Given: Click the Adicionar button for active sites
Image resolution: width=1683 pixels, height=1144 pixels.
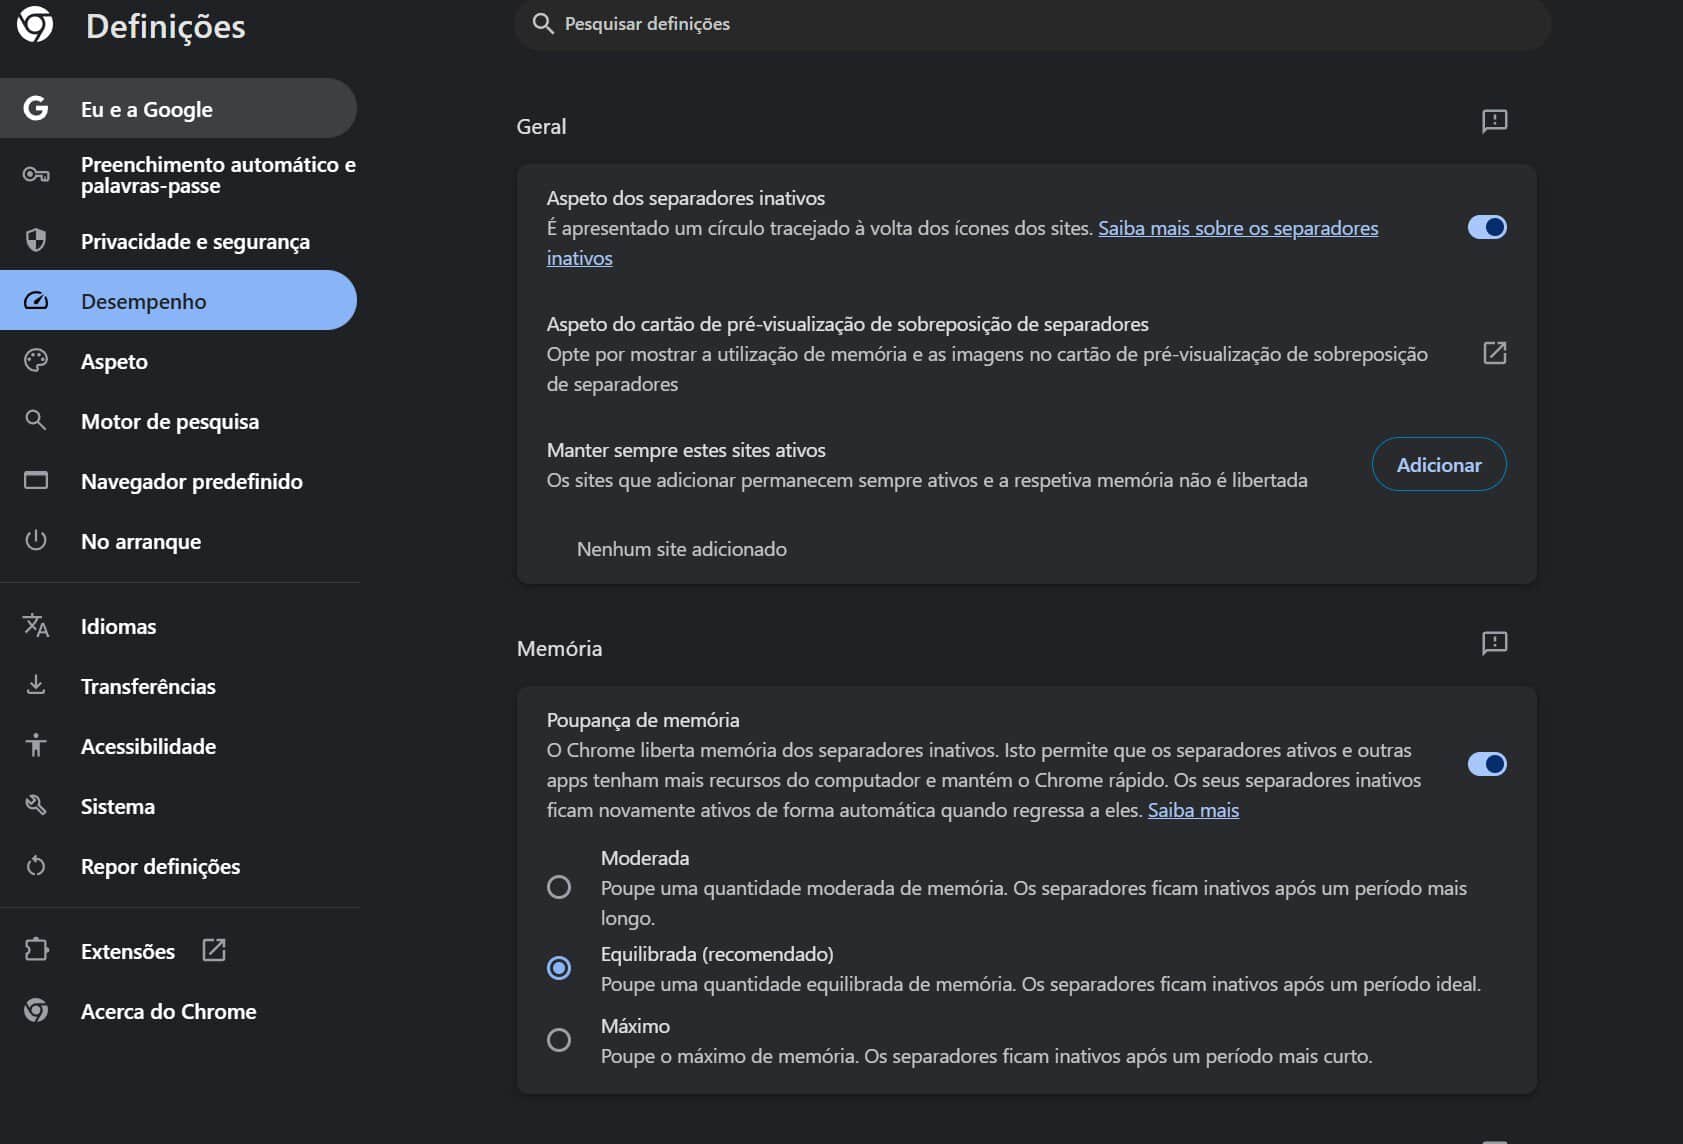Looking at the screenshot, I should coord(1439,463).
